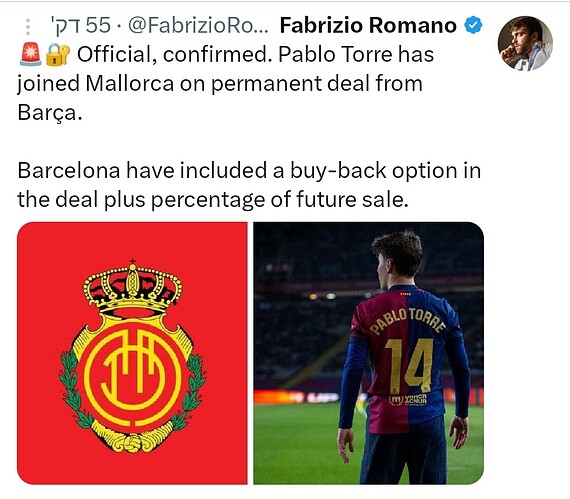Open the three-dot tweet options menu
Viewport: 570px width, 499px height.
tap(28, 27)
